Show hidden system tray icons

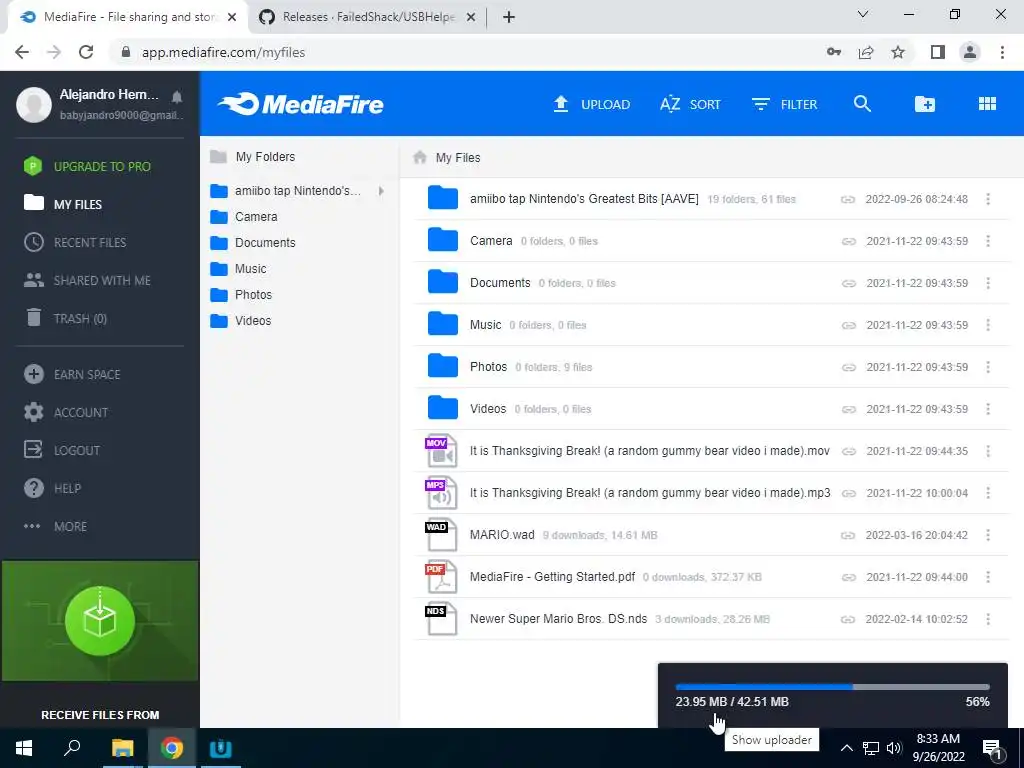click(x=846, y=748)
